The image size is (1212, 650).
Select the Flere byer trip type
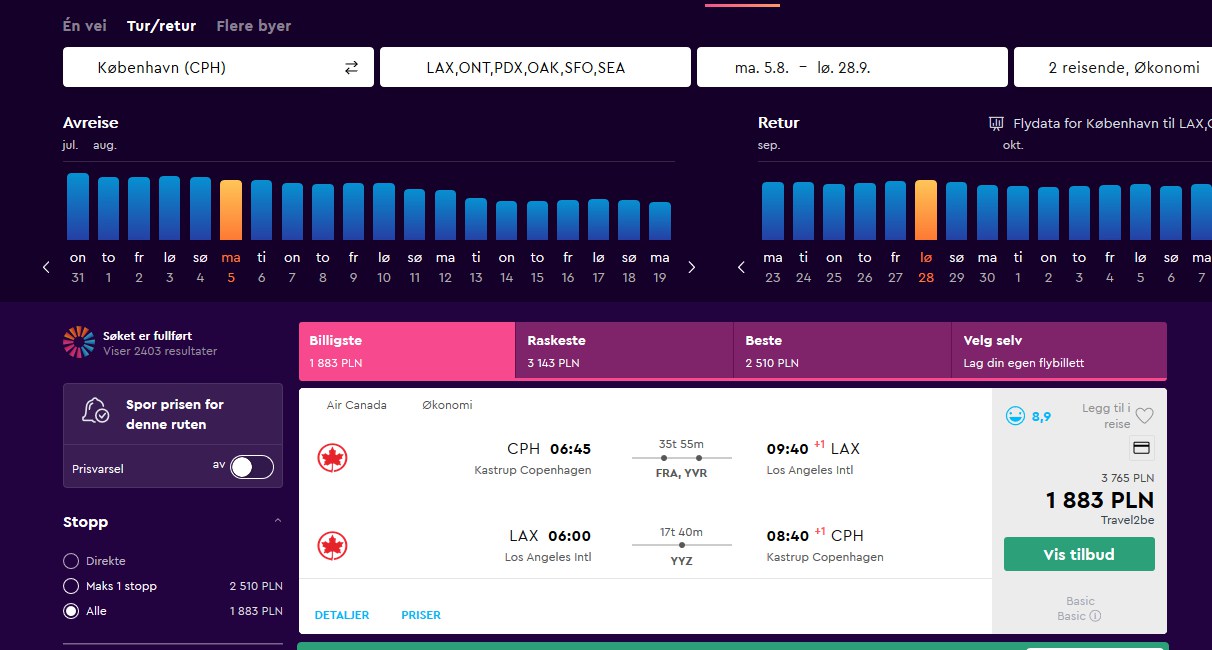[253, 26]
